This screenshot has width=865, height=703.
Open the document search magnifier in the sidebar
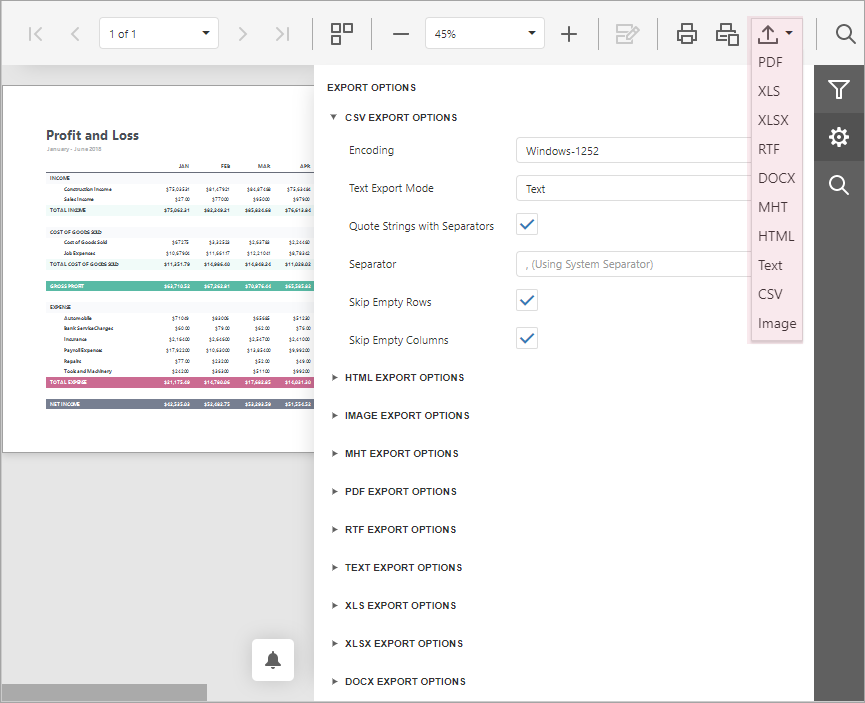[839, 184]
